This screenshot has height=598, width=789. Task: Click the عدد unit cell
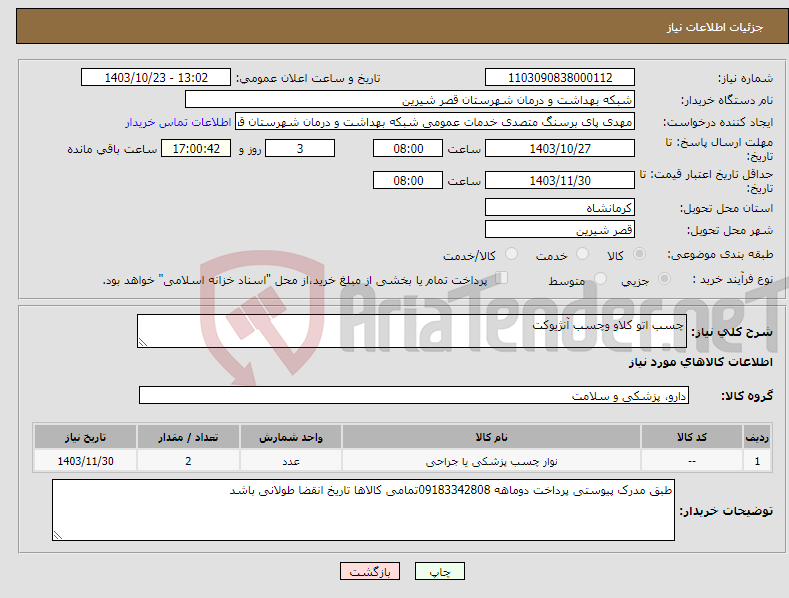click(291, 461)
